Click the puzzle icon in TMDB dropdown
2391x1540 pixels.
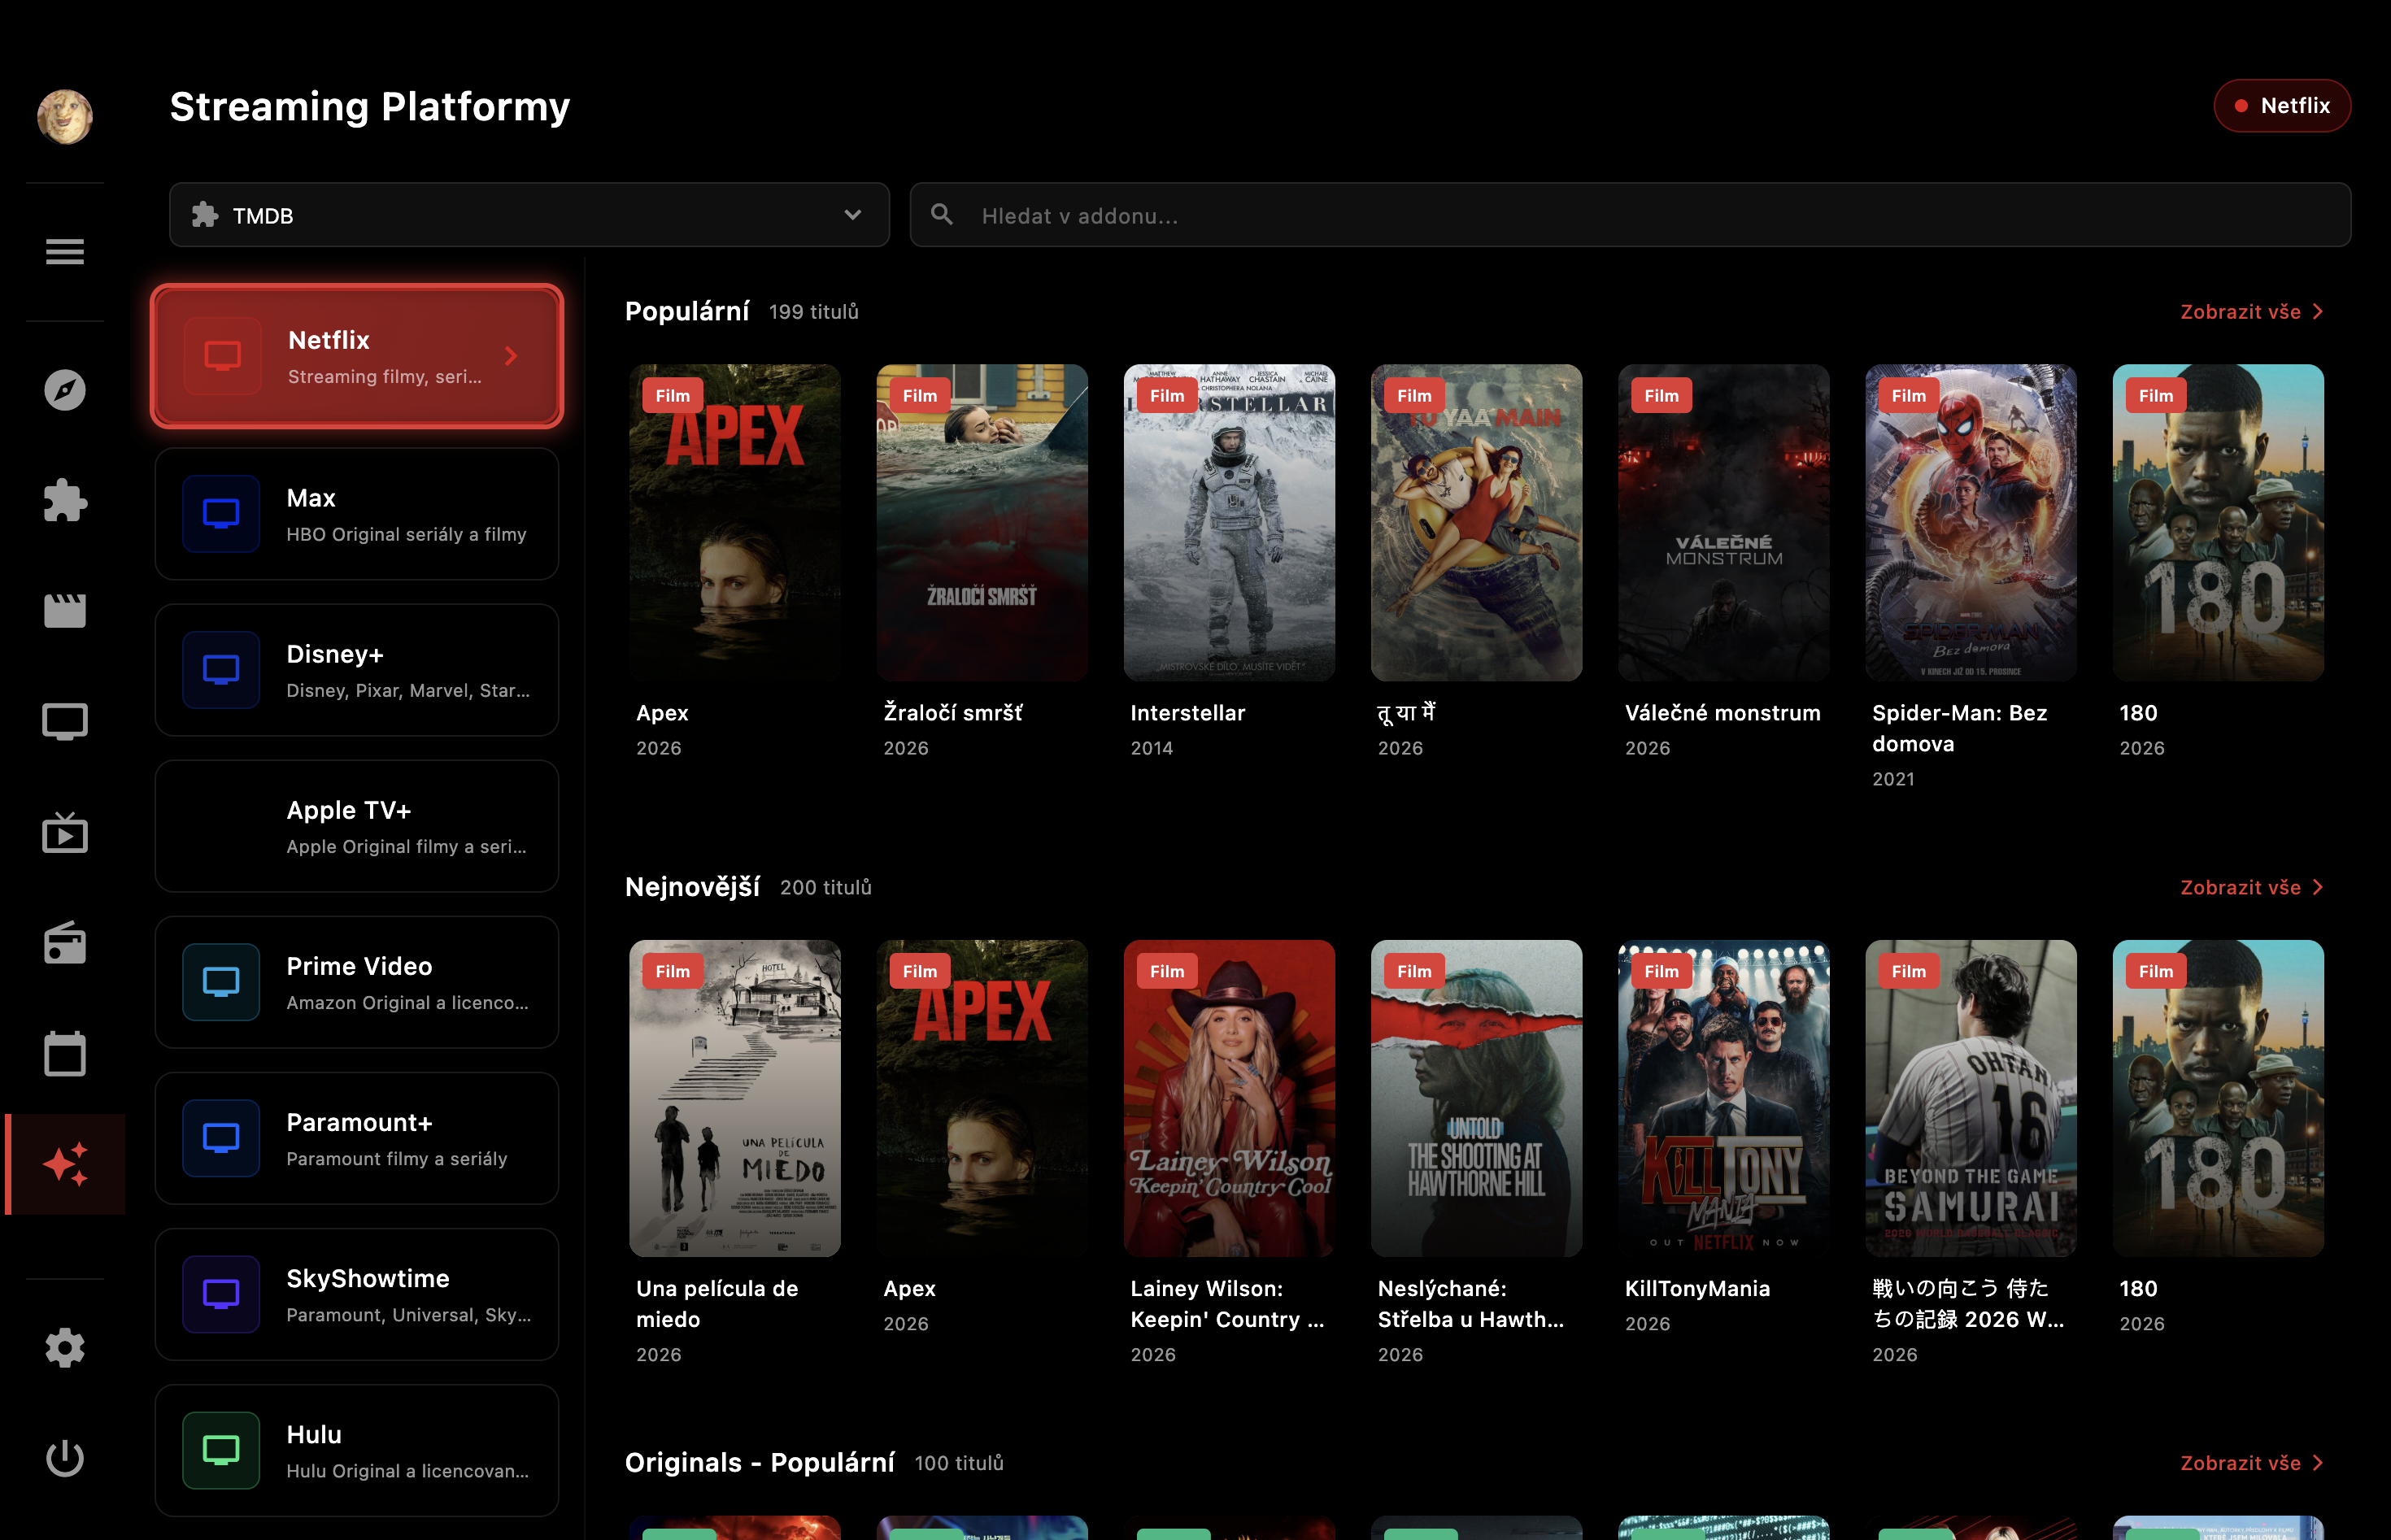pos(205,215)
